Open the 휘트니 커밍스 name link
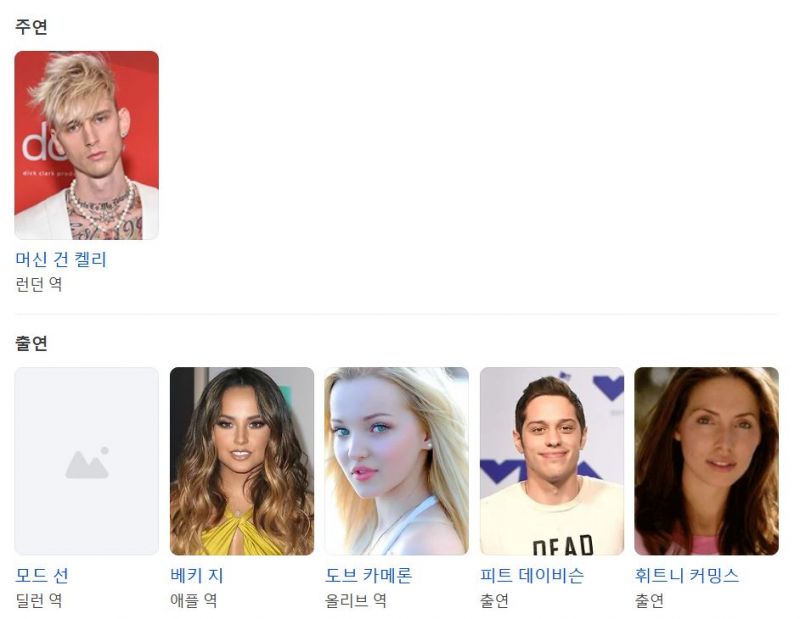The width and height of the screenshot is (800, 619). click(687, 575)
